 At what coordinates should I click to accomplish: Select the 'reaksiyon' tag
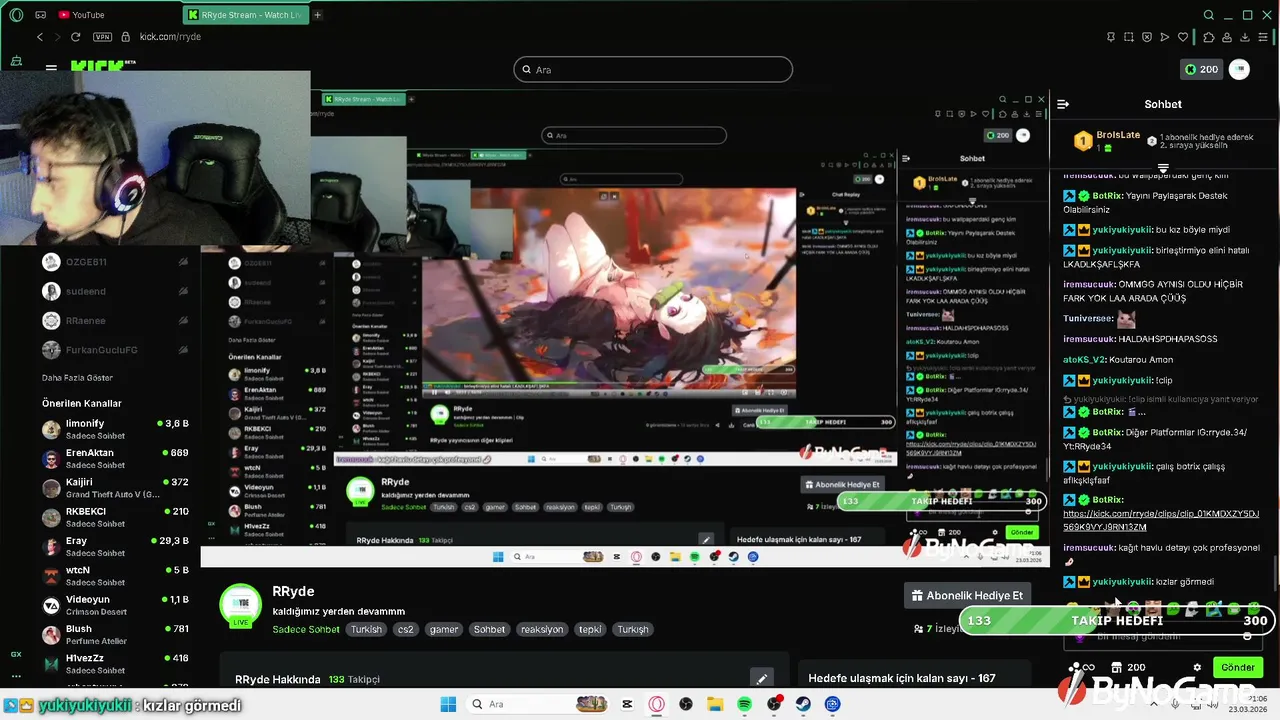(x=542, y=630)
